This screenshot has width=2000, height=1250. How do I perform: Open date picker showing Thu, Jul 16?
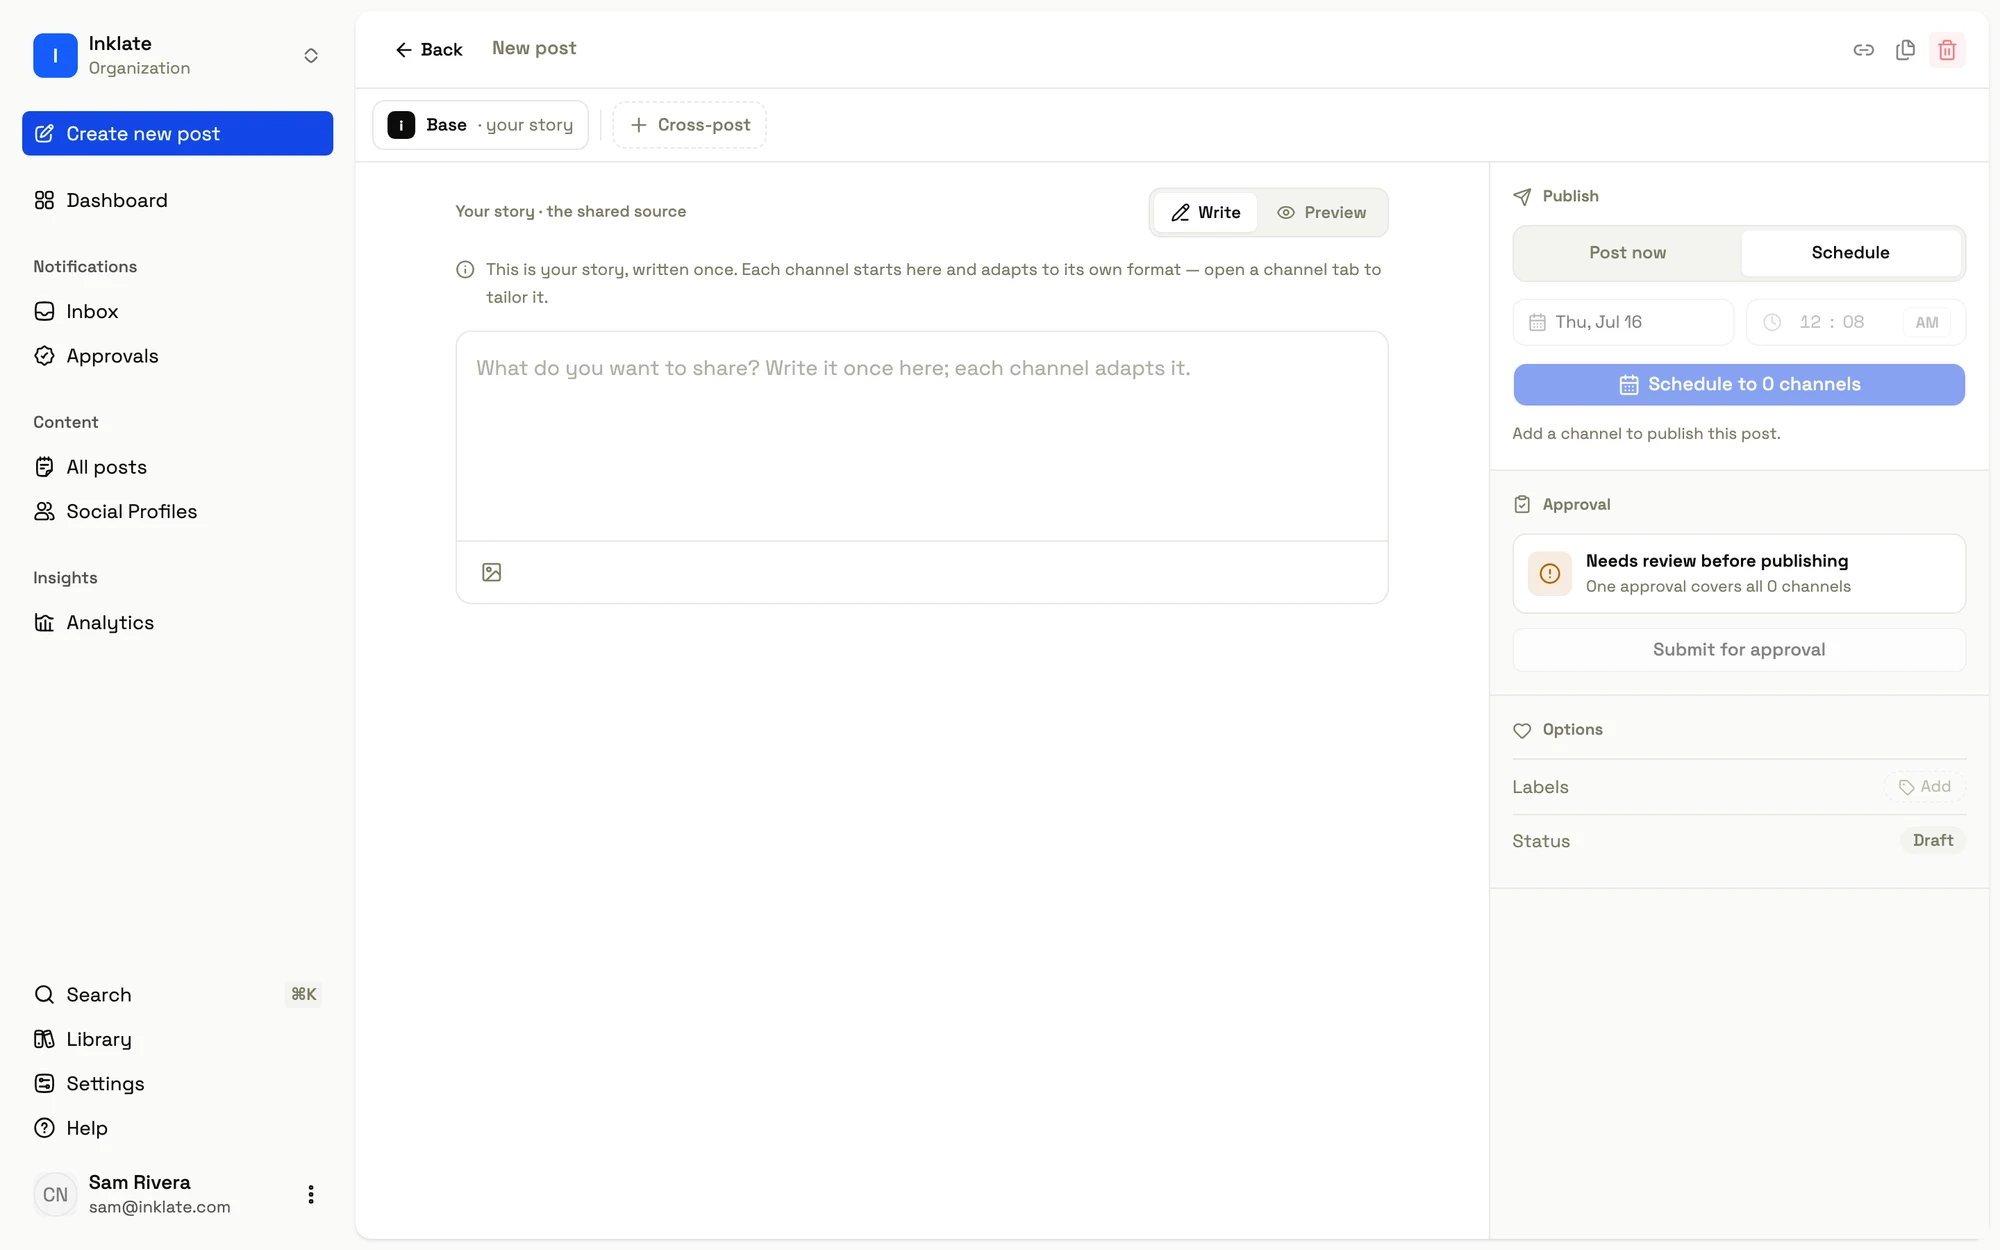pyautogui.click(x=1623, y=322)
